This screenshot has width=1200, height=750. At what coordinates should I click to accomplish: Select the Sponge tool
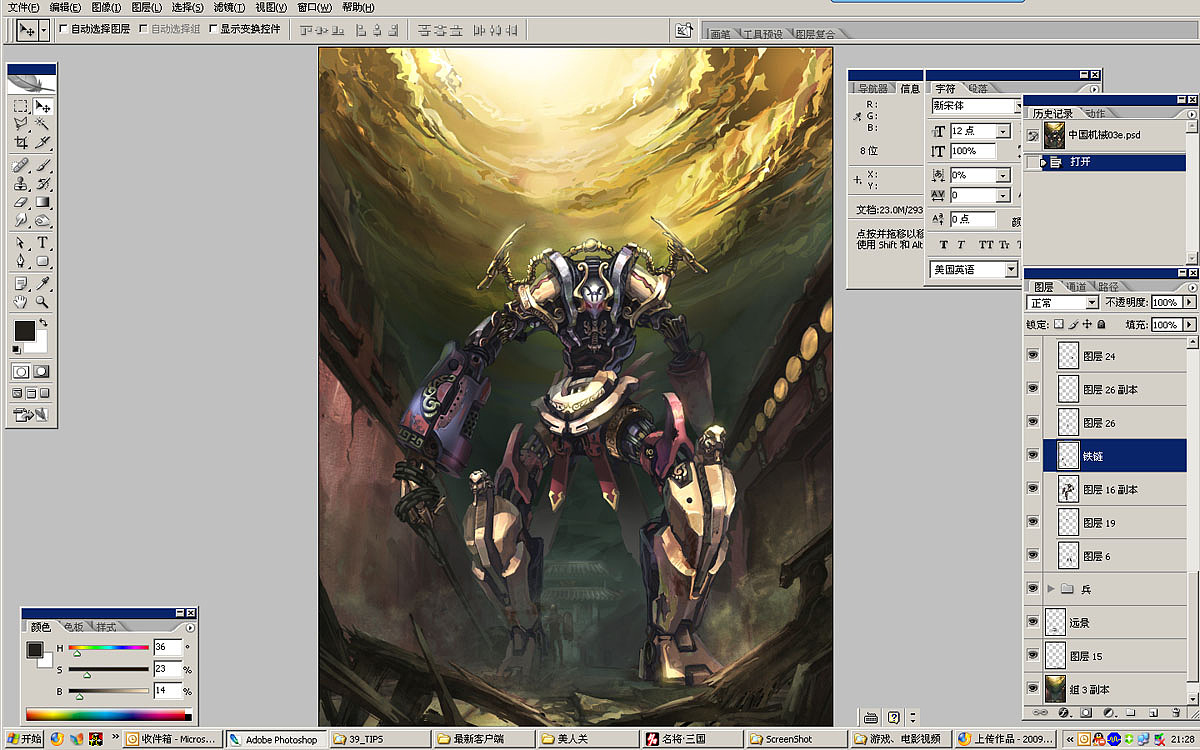click(x=43, y=221)
